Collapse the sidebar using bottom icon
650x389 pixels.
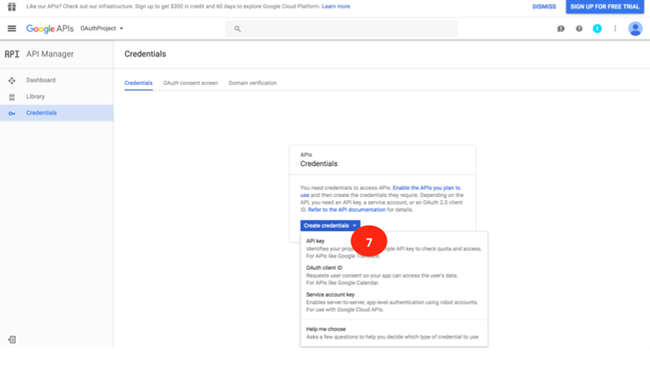(12, 340)
